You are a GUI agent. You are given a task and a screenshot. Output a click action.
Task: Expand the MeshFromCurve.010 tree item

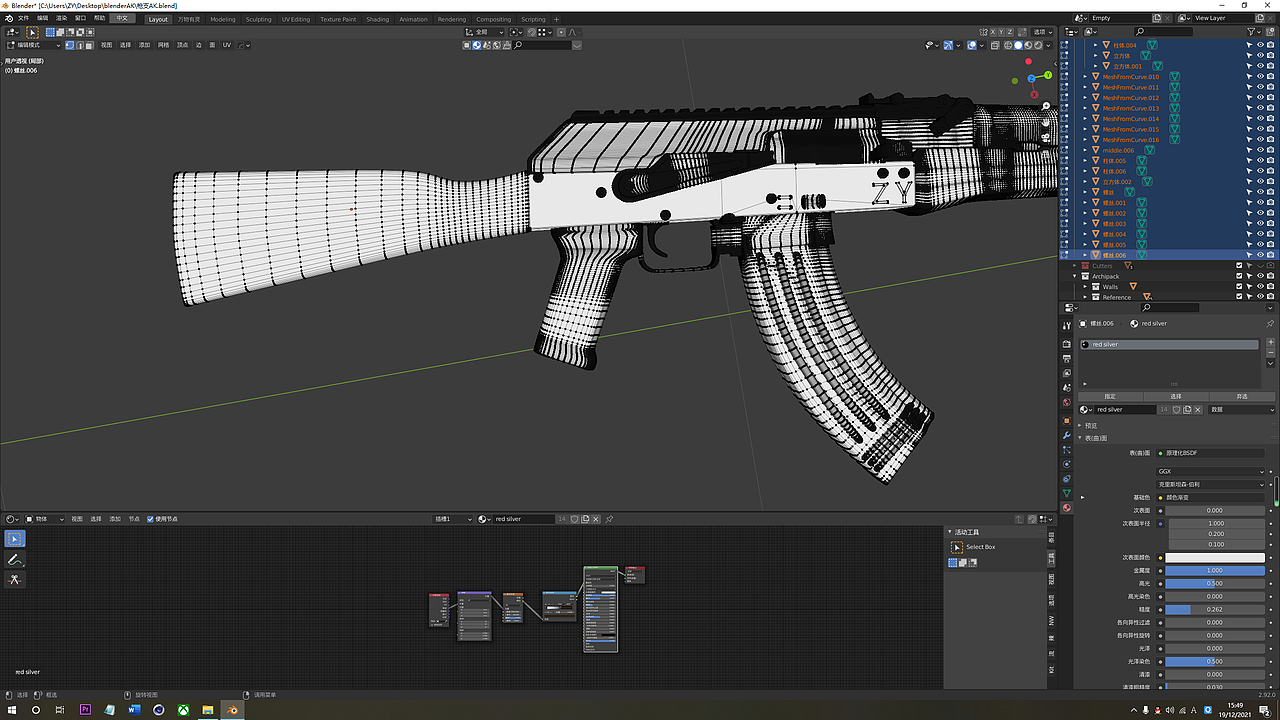tap(1084, 76)
